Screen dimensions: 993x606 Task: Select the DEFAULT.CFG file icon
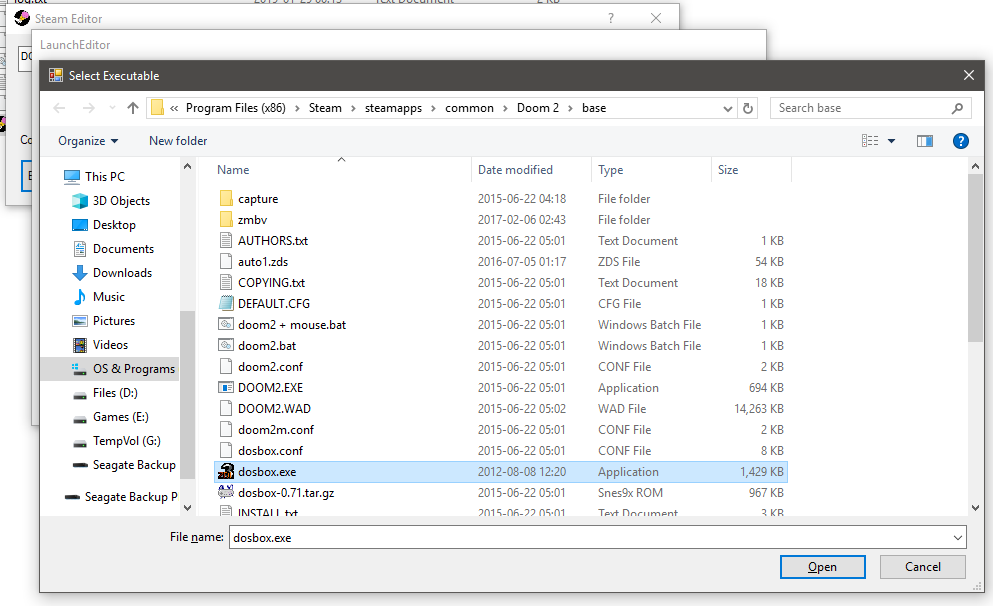[x=226, y=303]
